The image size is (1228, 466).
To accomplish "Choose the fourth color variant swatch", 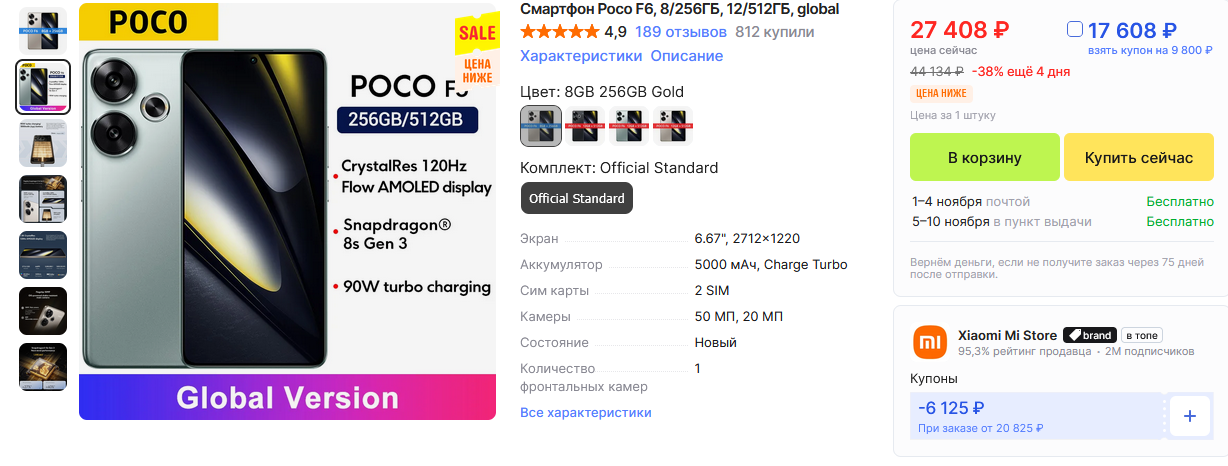I will (673, 126).
